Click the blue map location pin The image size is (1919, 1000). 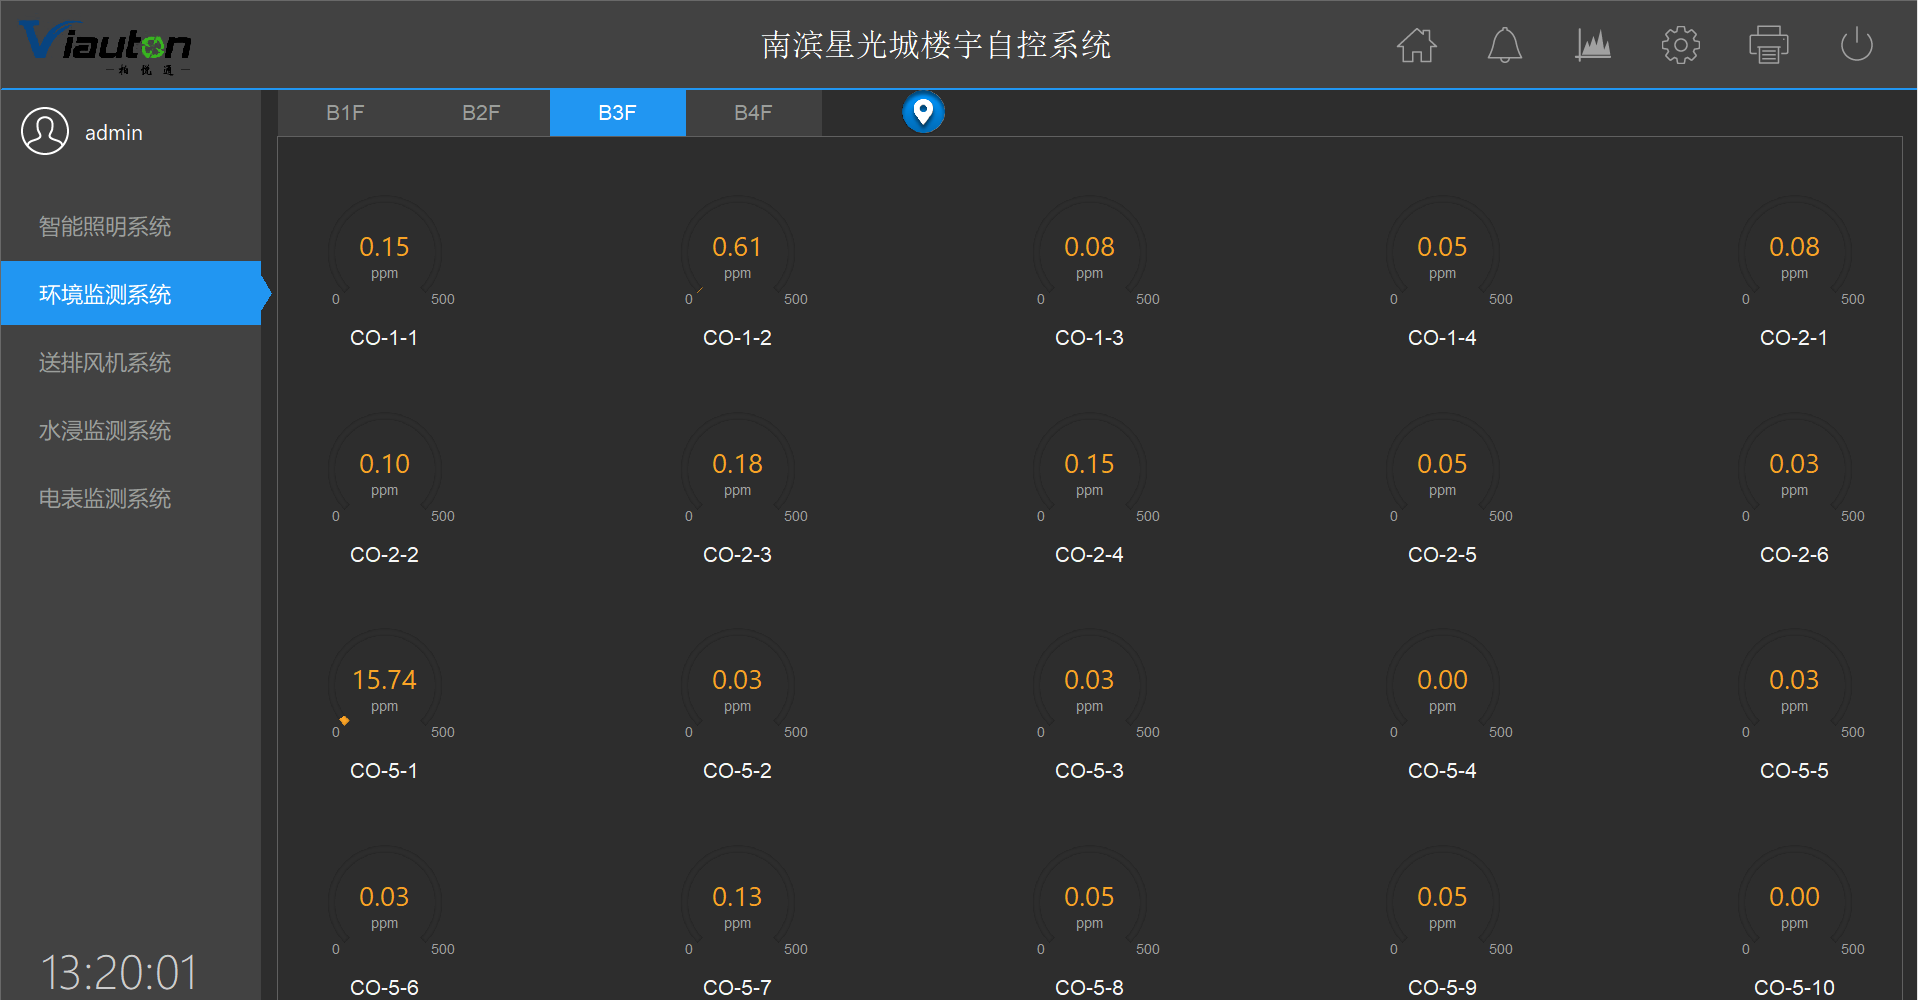point(923,112)
